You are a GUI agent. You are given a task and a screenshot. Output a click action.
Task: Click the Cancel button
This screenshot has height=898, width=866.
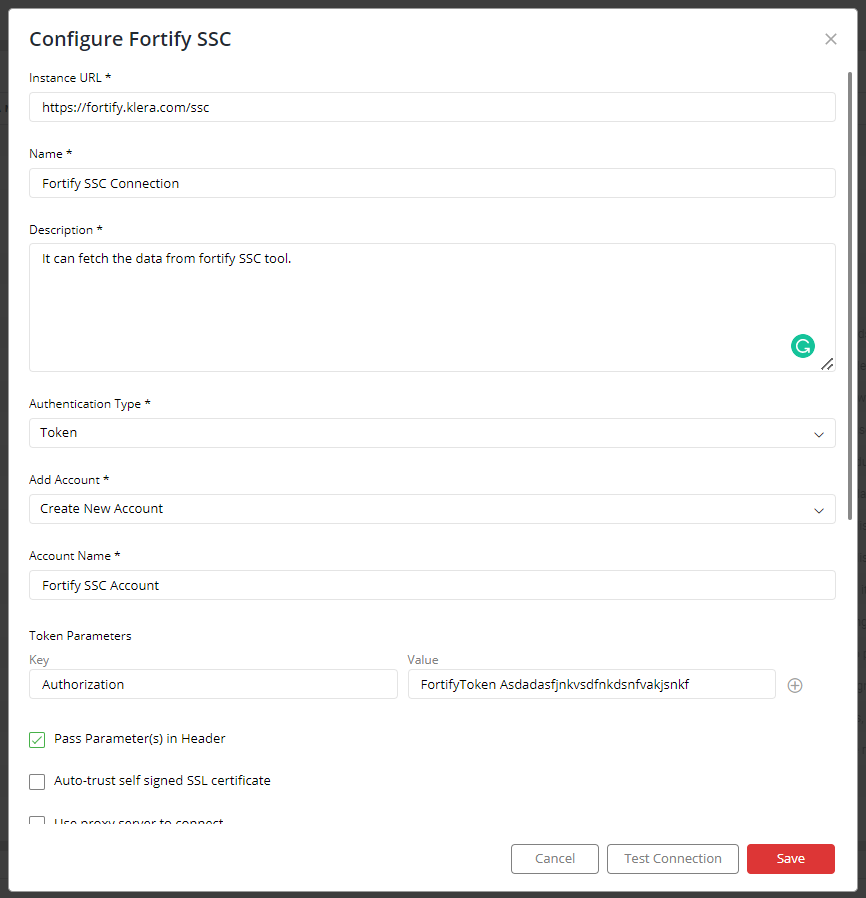[554, 858]
